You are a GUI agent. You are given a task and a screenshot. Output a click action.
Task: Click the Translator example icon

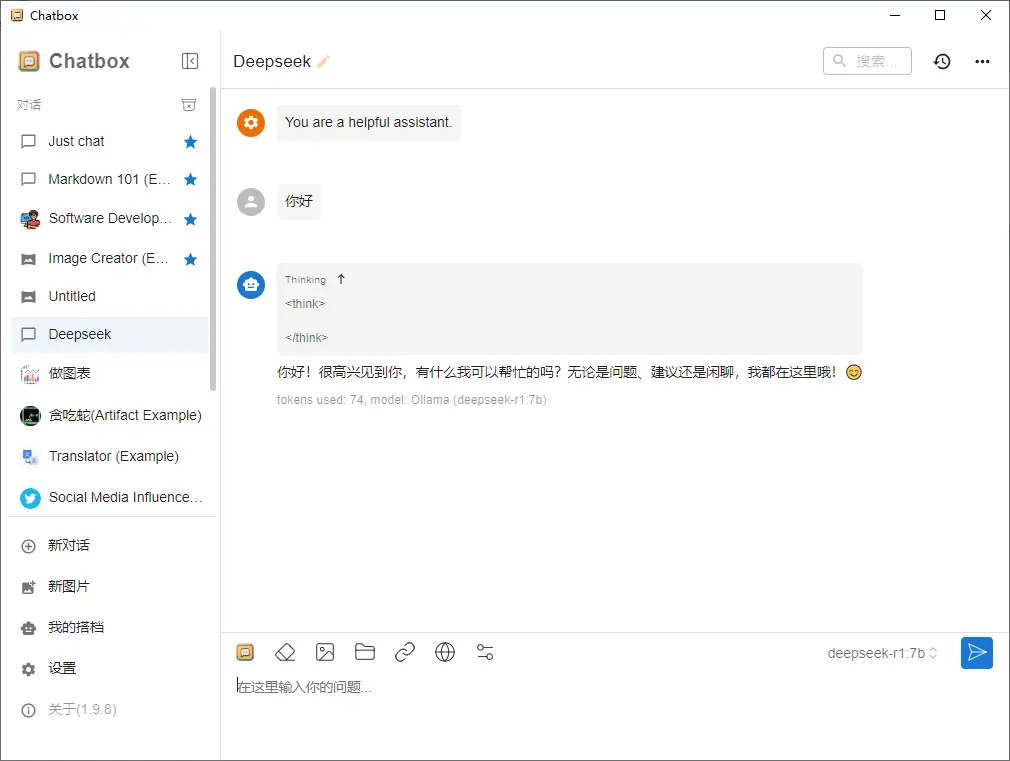(x=30, y=457)
